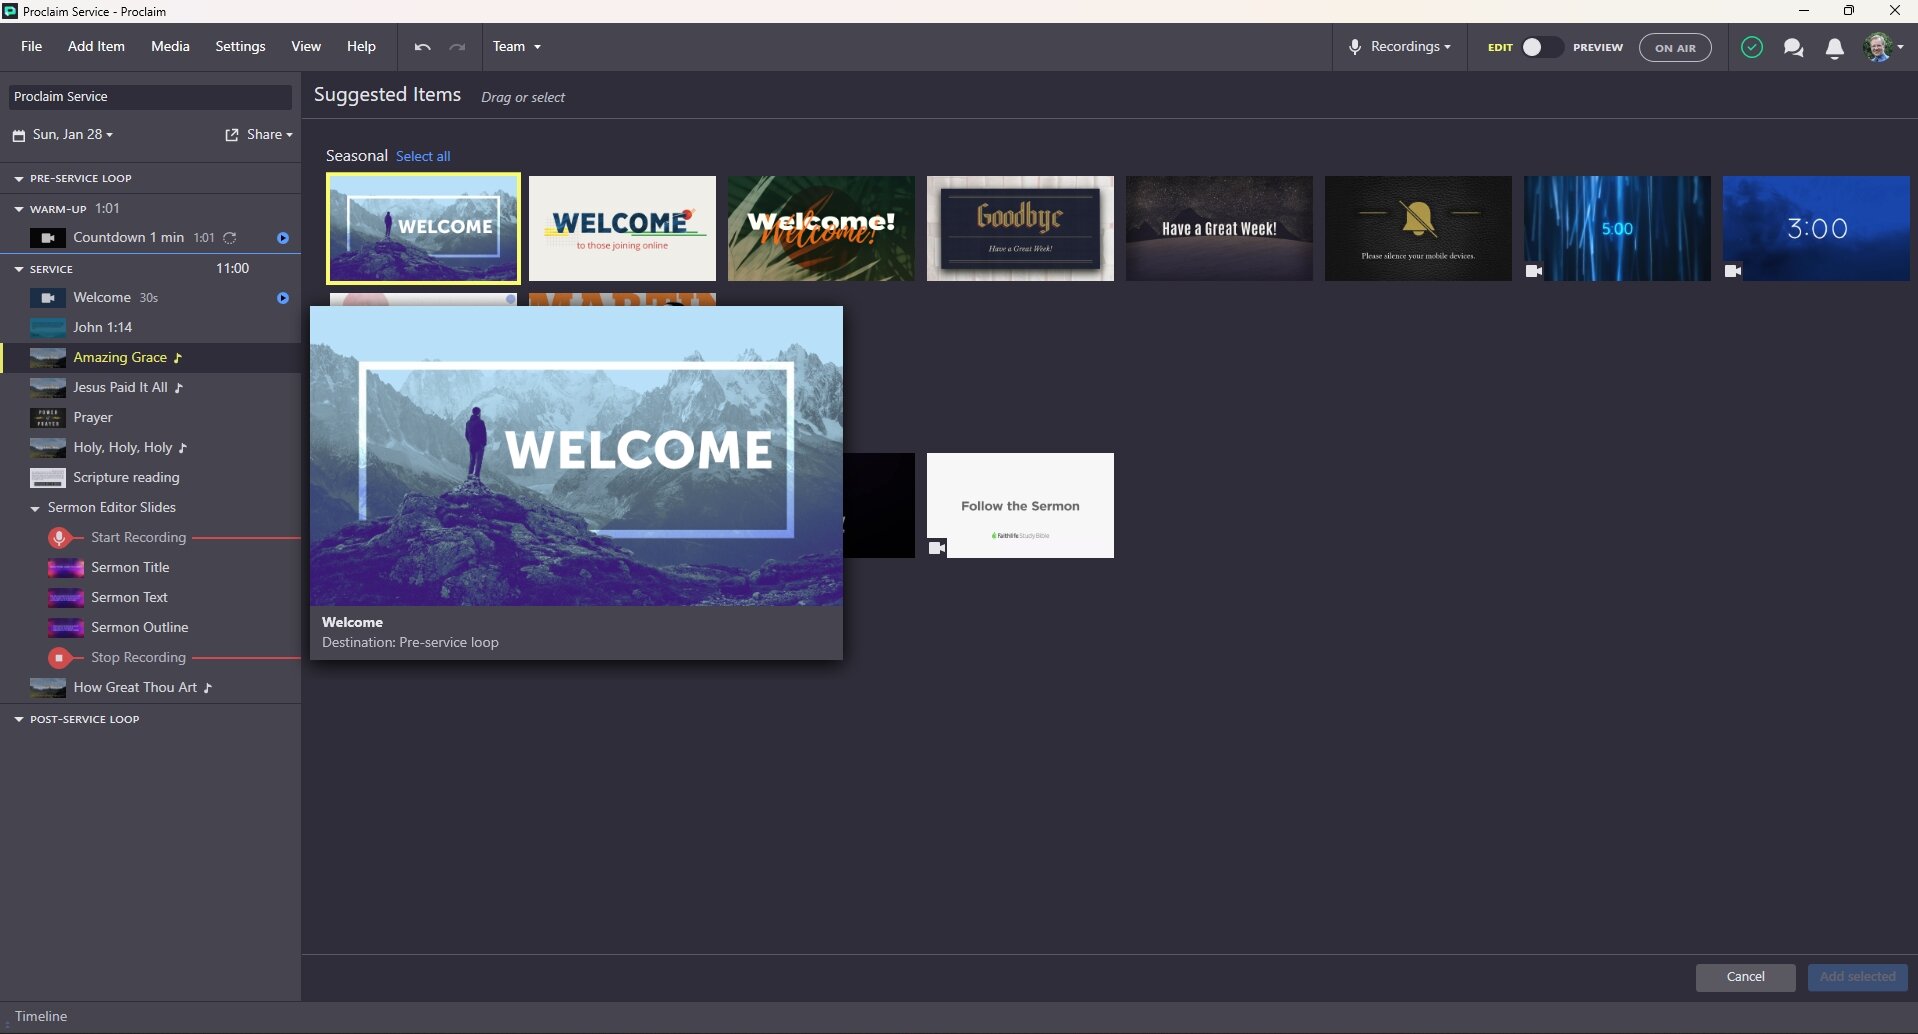The width and height of the screenshot is (1918, 1034).
Task: Click the Start Recording microphone icon
Action: point(60,537)
